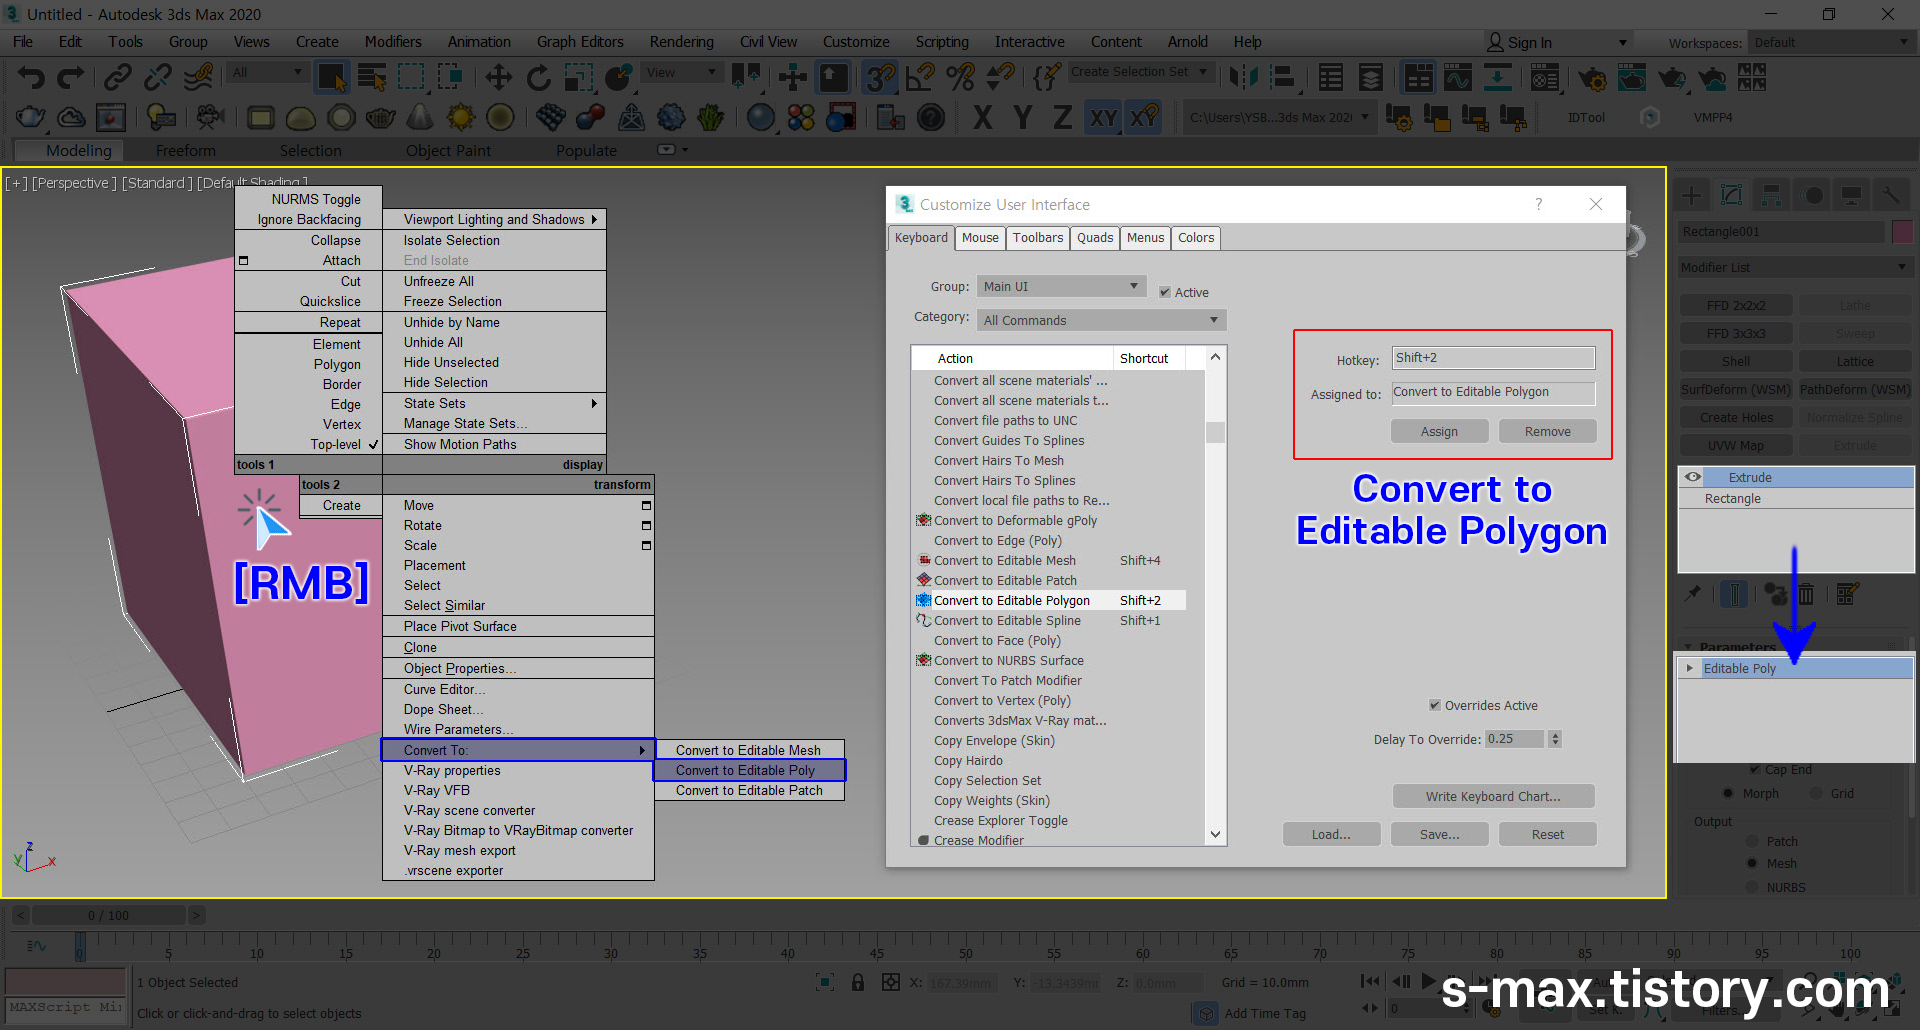This screenshot has width=1920, height=1030.
Task: Activate Unlink Selection tool
Action: (158, 77)
